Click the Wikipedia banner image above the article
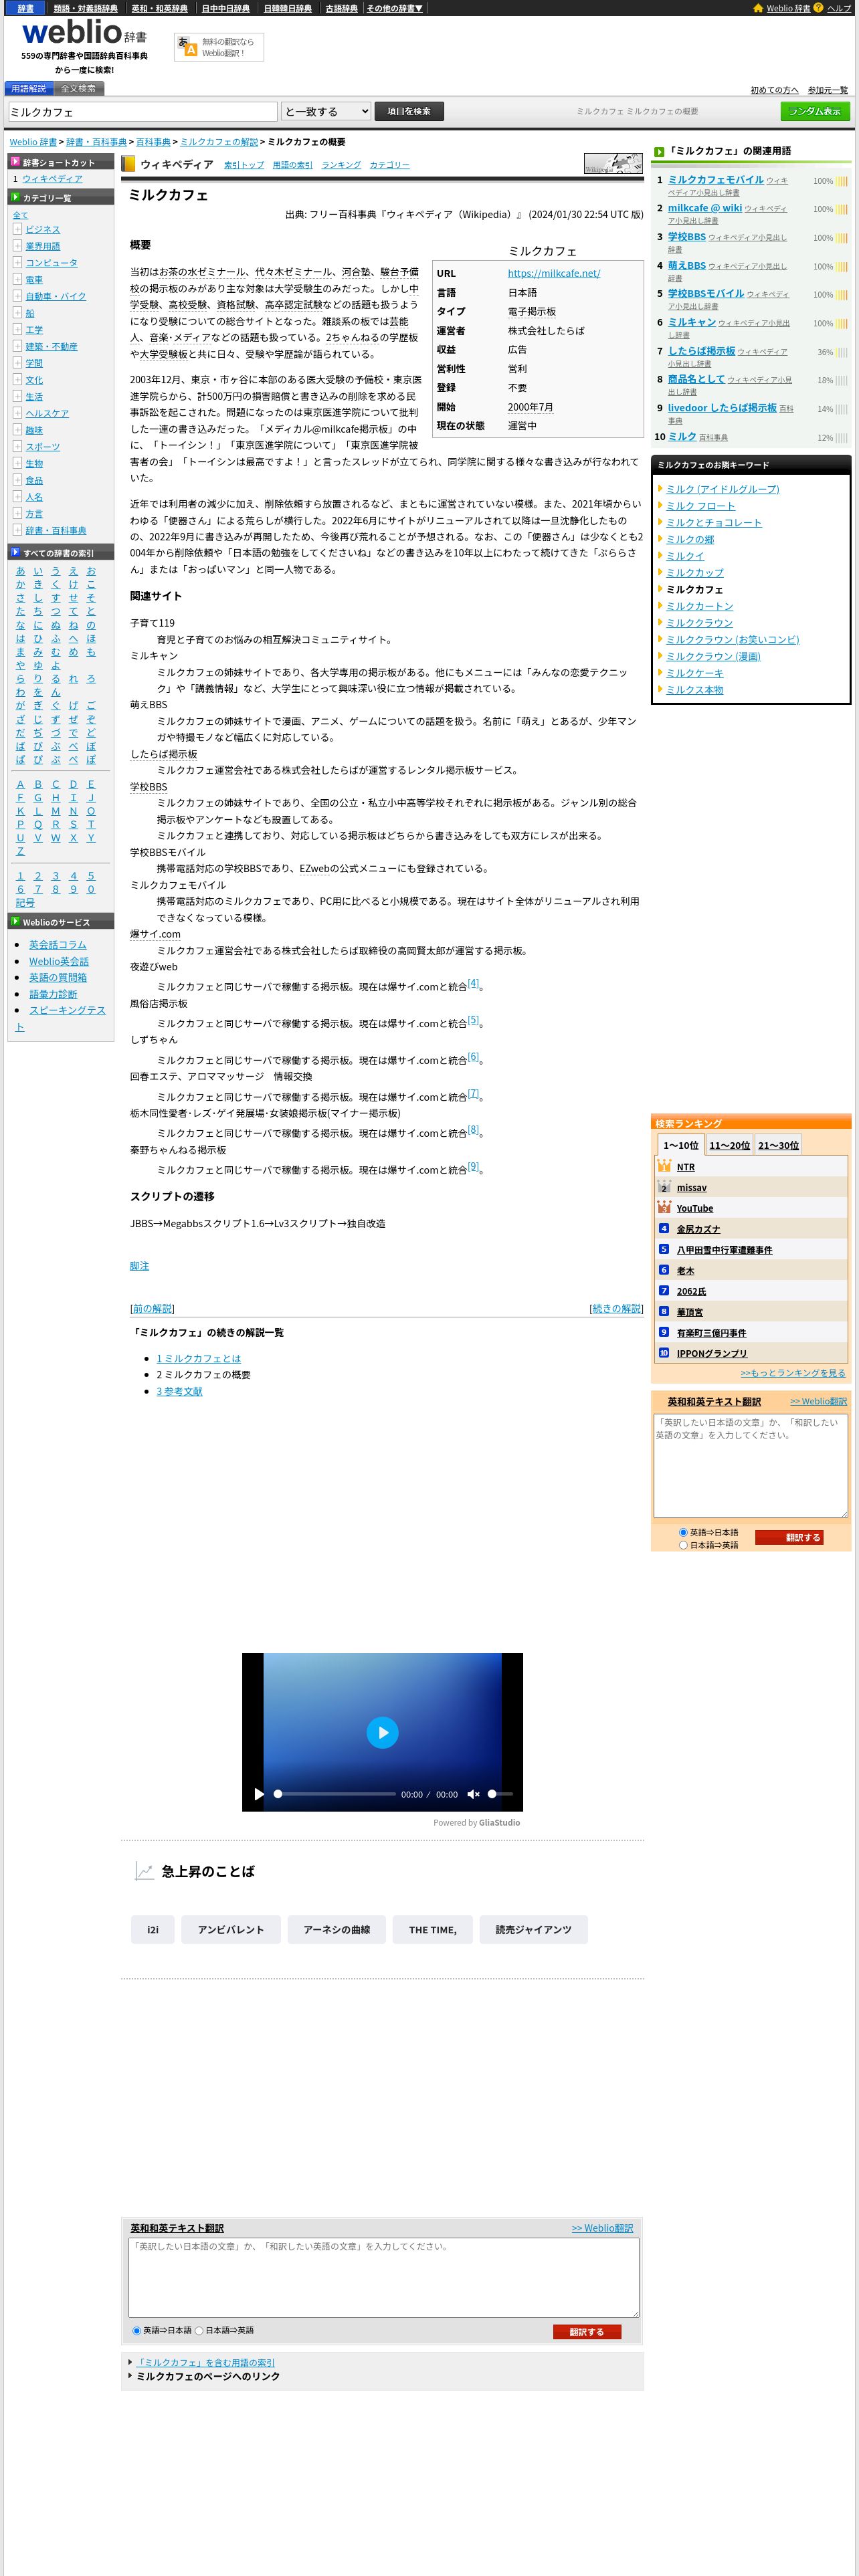Image resolution: width=859 pixels, height=2576 pixels. [613, 164]
